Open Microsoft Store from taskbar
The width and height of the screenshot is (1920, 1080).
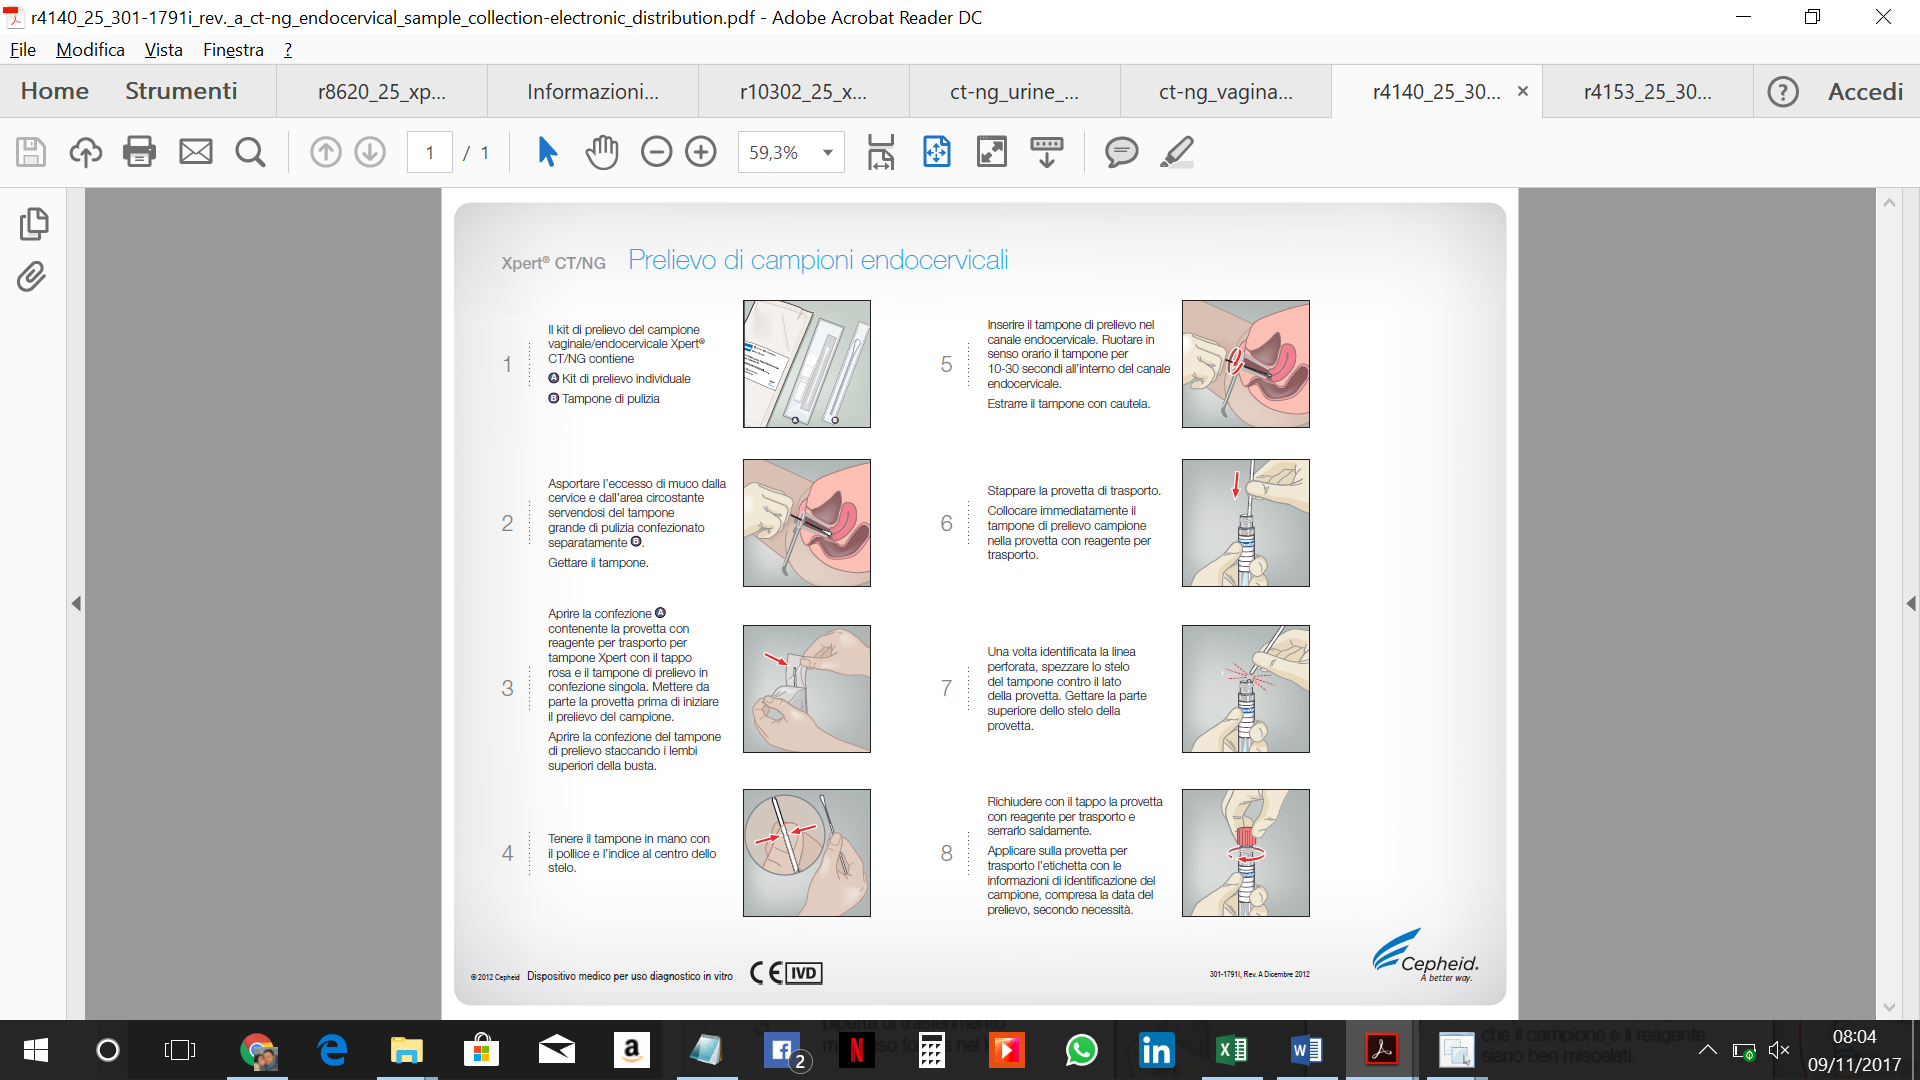tap(481, 1050)
